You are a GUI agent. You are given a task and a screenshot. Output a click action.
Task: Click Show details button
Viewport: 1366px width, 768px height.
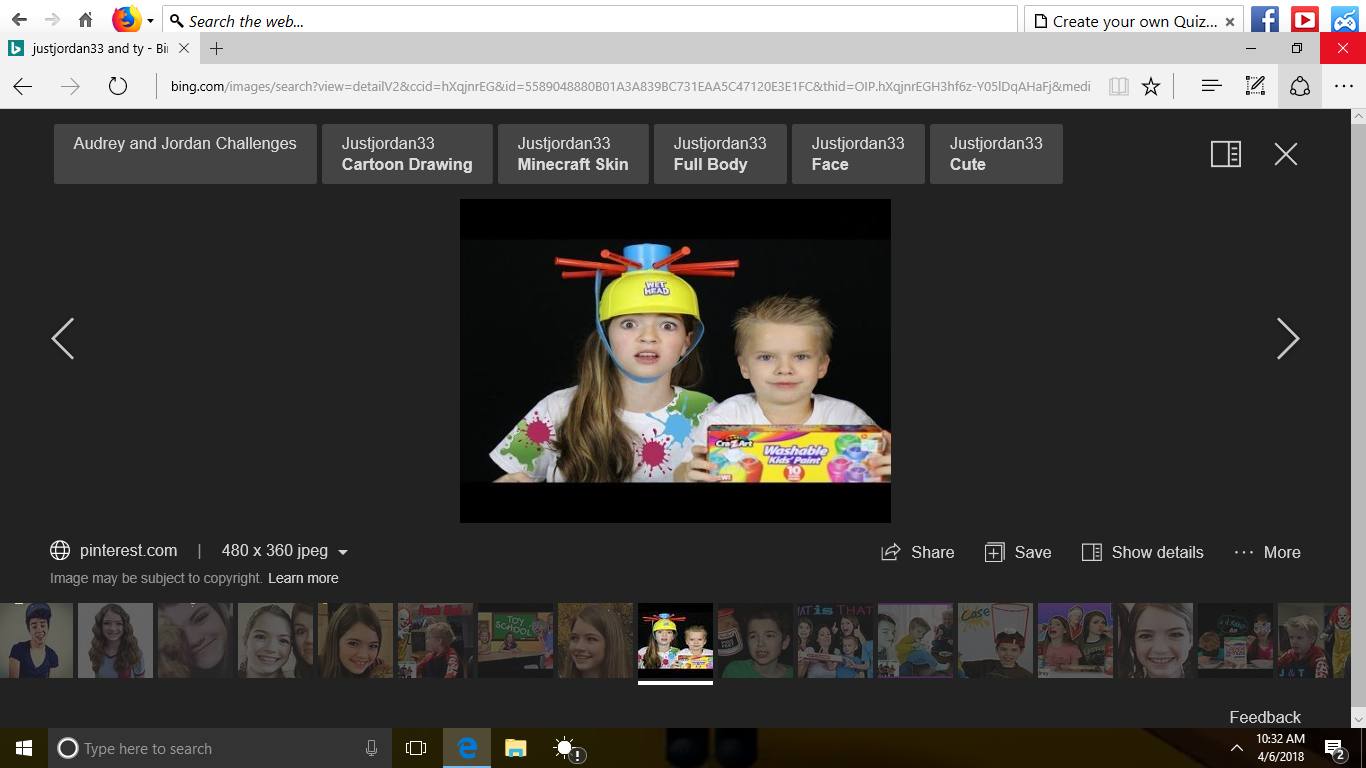coord(1142,552)
